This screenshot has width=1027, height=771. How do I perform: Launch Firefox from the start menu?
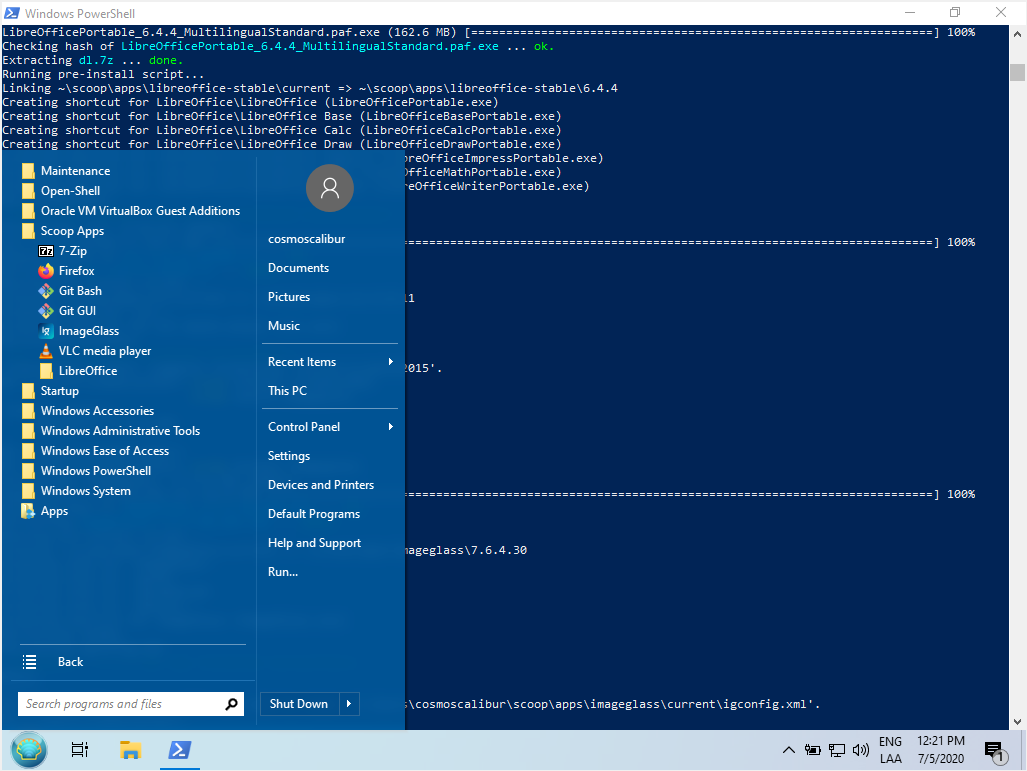[x=76, y=271]
